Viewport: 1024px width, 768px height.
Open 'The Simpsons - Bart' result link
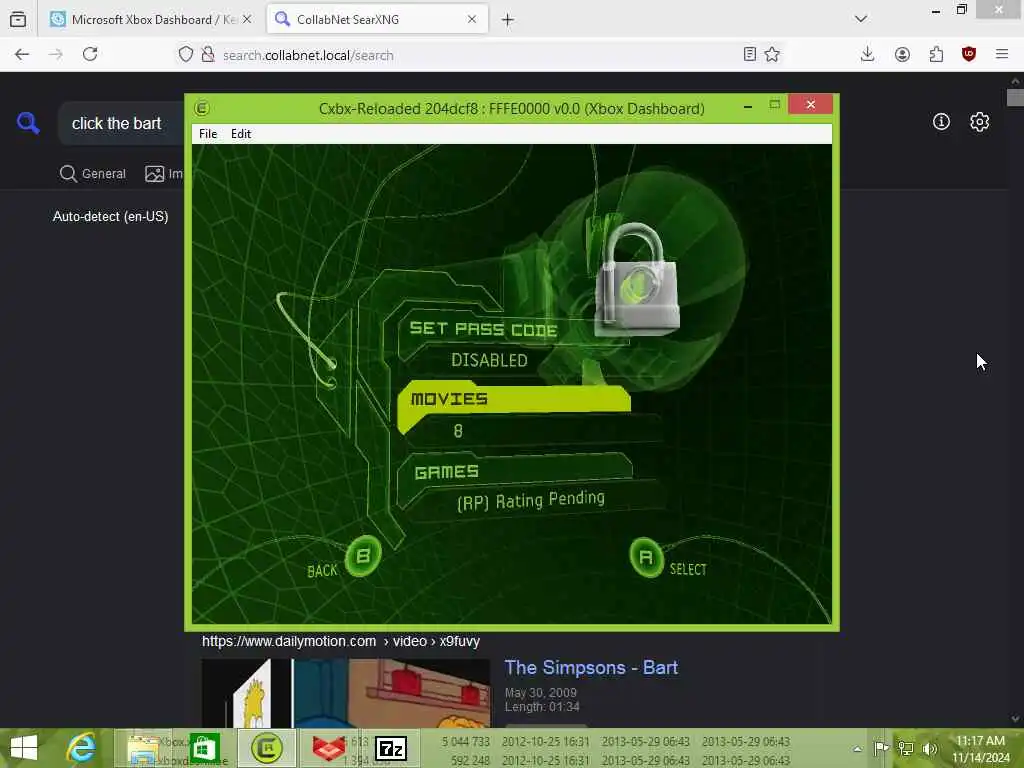click(591, 667)
